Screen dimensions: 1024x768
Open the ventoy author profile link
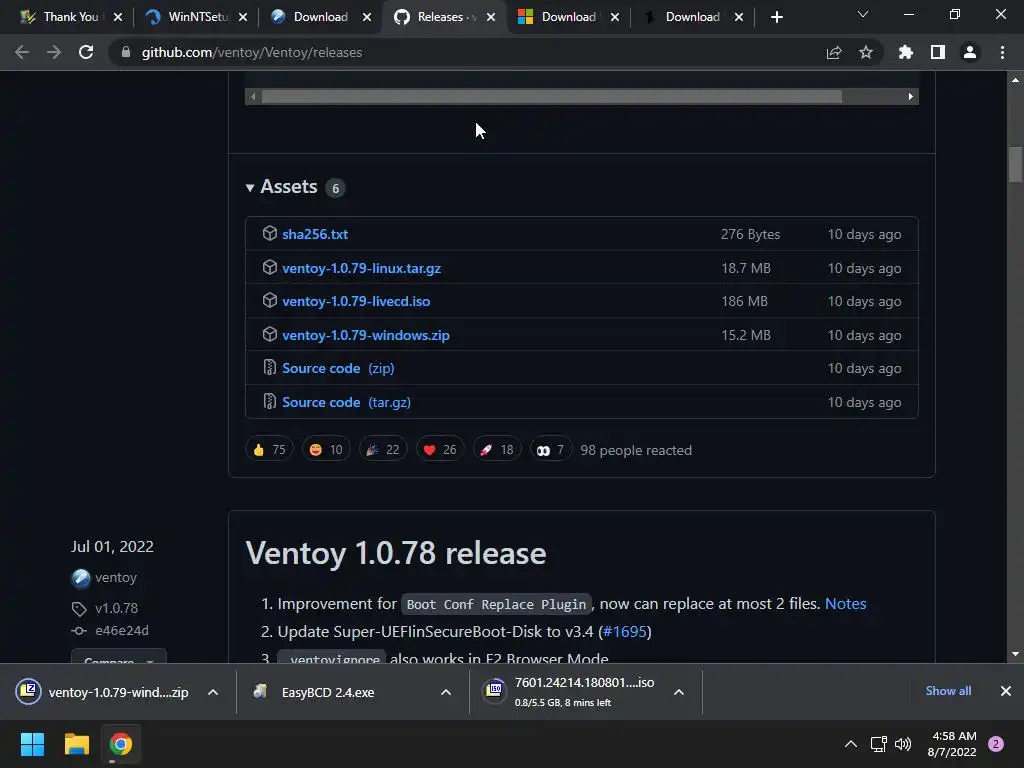point(116,577)
